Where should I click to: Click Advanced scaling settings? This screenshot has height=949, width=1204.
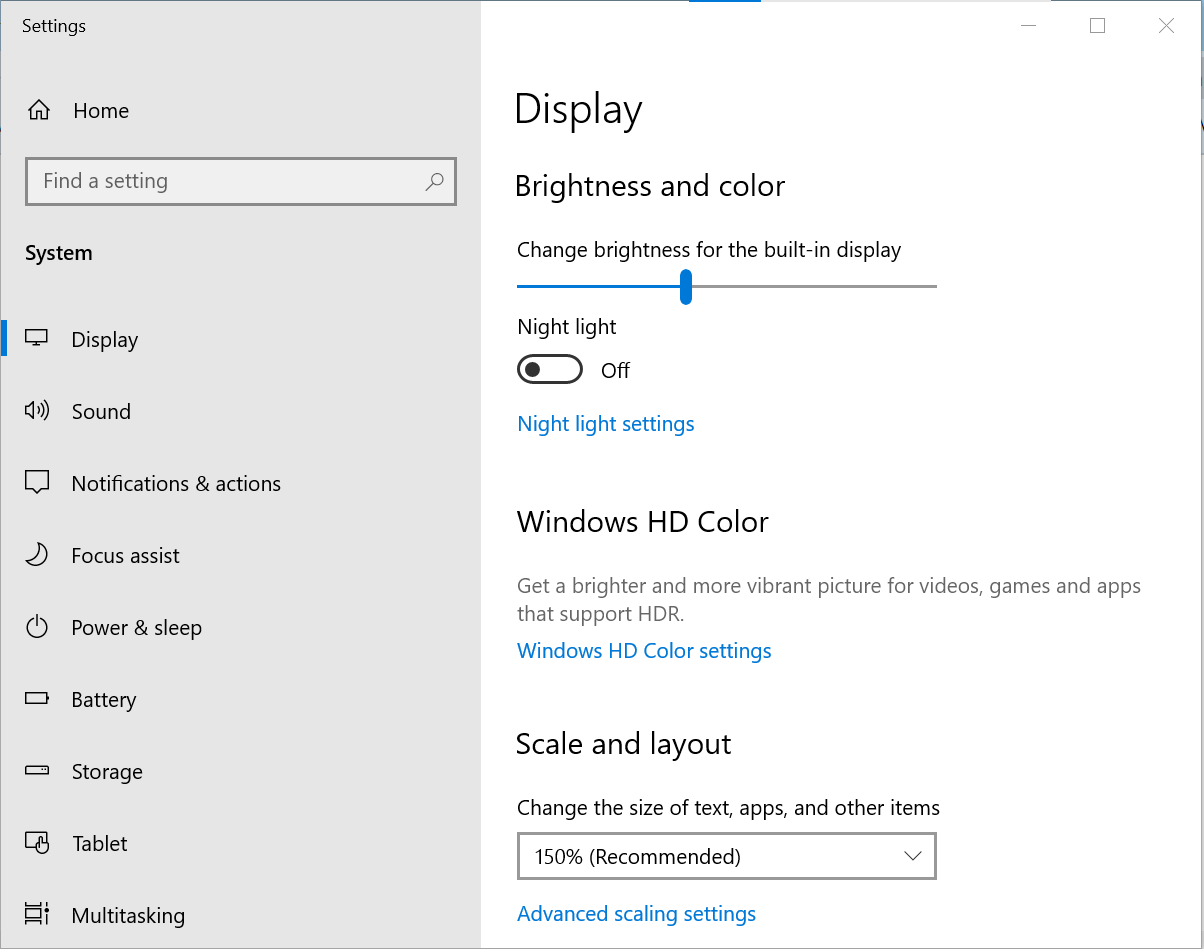click(x=637, y=913)
